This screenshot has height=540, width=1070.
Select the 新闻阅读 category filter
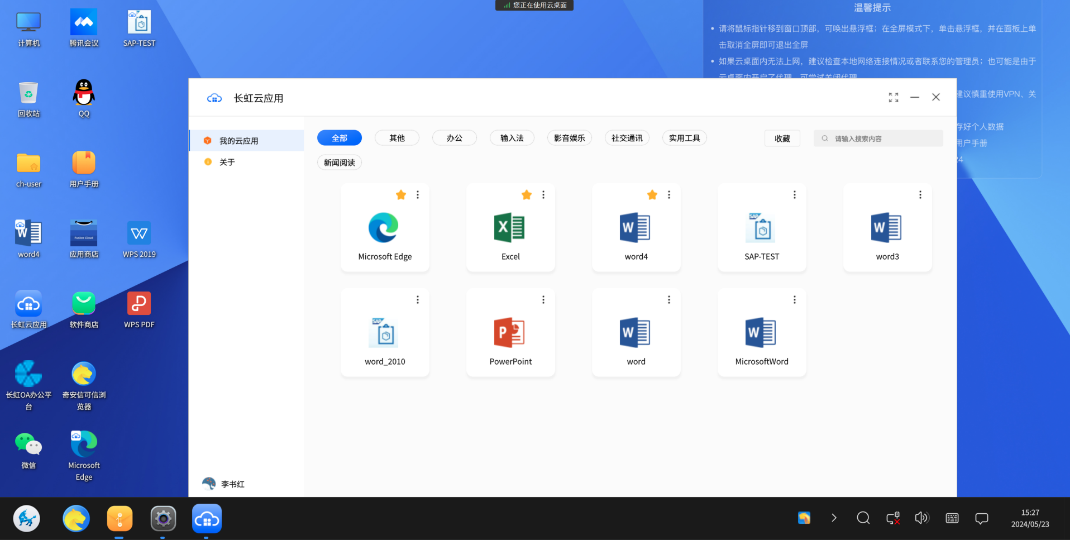(339, 162)
